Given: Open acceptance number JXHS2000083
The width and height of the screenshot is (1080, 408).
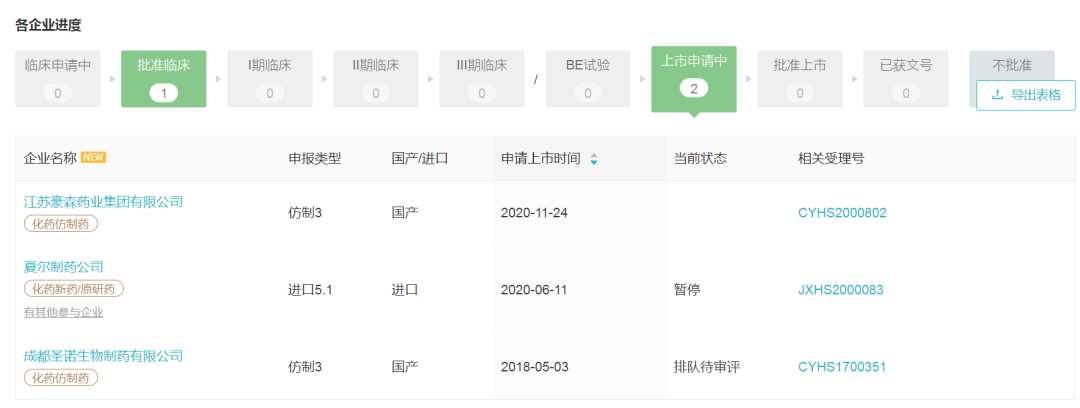Looking at the screenshot, I should pos(841,290).
